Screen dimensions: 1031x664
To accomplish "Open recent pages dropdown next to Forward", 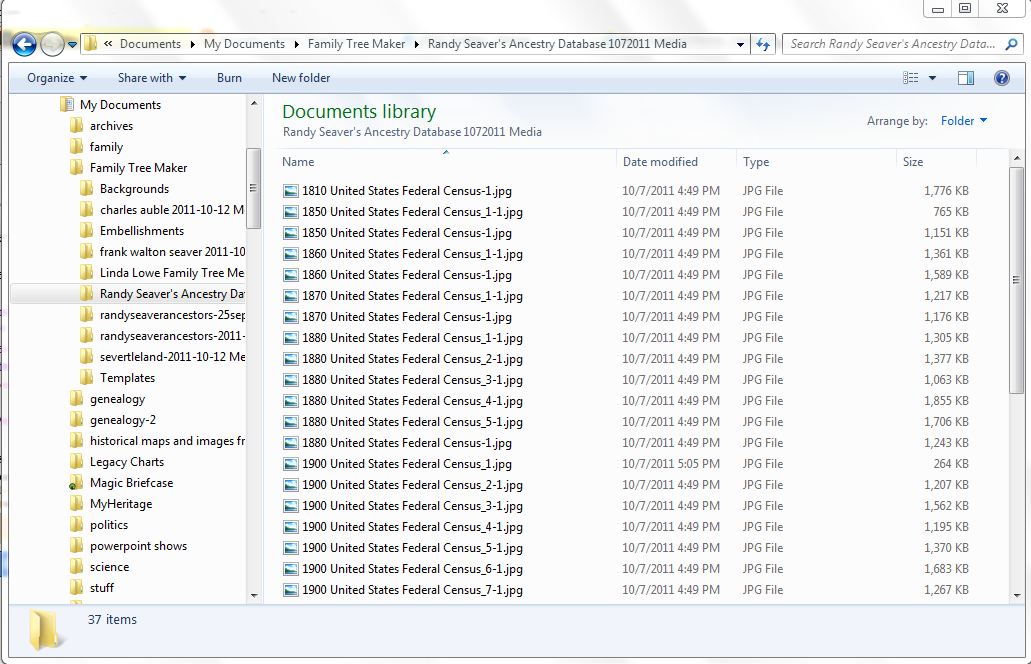I will (x=72, y=45).
